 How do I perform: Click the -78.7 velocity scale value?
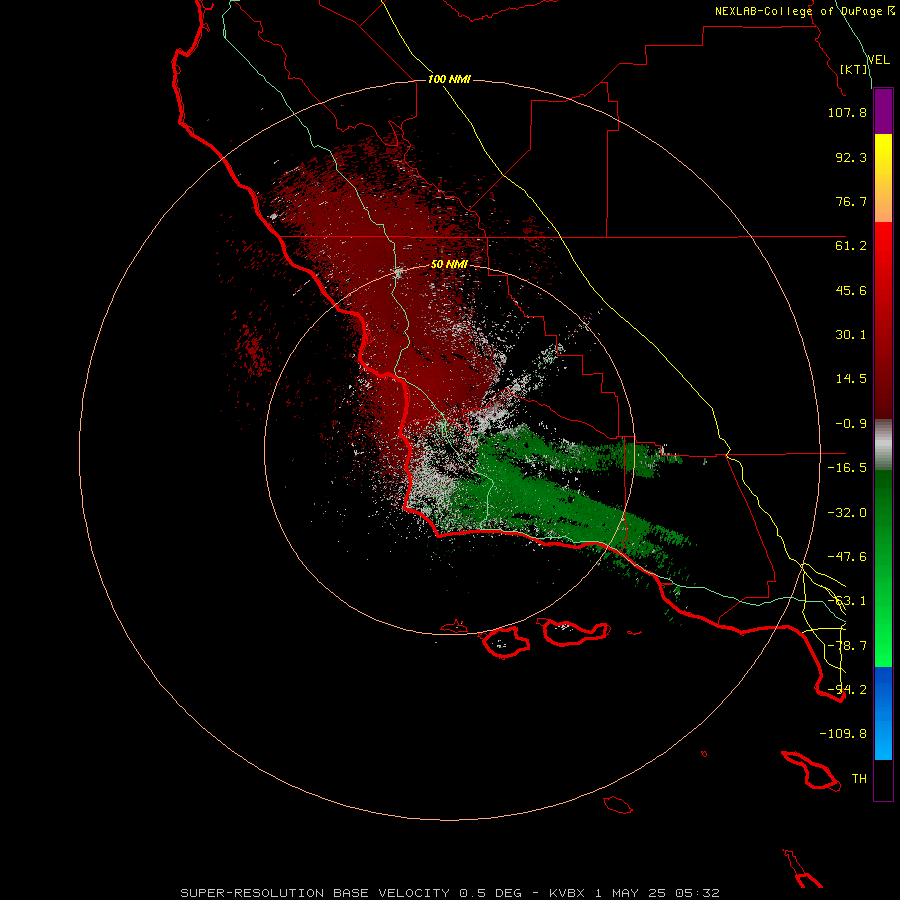pyautogui.click(x=847, y=646)
